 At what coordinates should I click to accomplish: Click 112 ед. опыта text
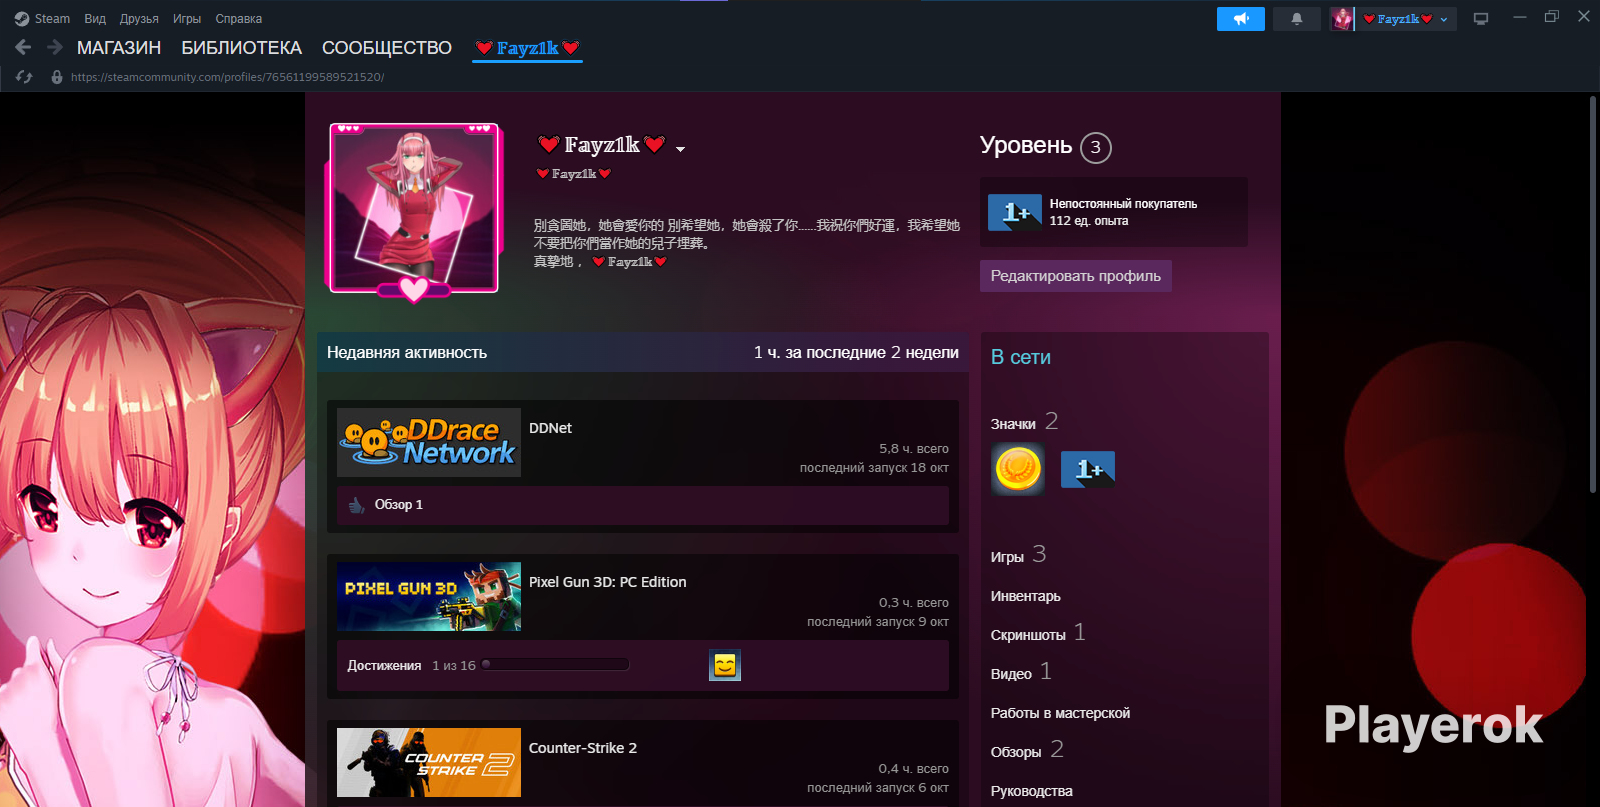click(1089, 221)
